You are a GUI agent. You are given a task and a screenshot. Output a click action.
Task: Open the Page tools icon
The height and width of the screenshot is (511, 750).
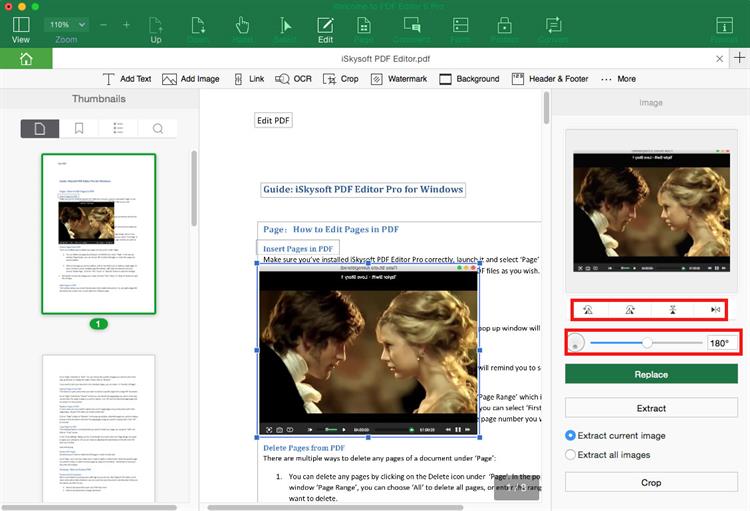click(x=364, y=25)
